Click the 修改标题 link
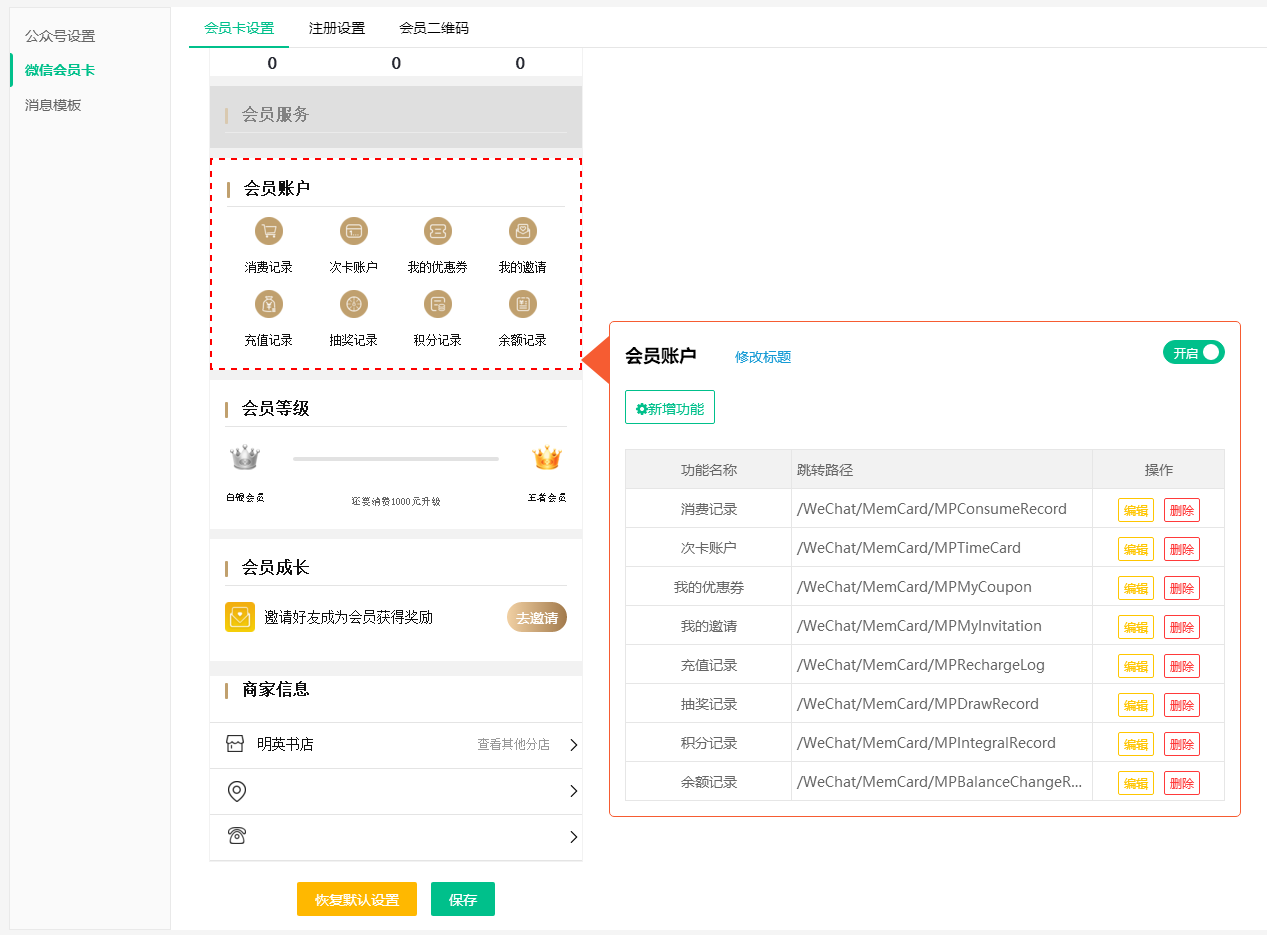 coord(763,357)
